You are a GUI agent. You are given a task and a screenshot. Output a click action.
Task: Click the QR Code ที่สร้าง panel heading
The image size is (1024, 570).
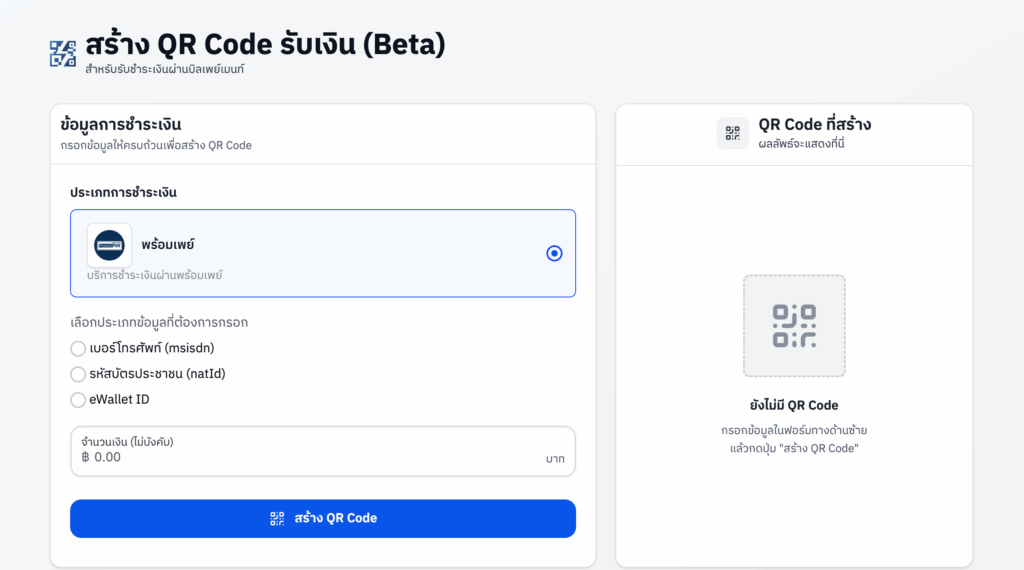pos(814,125)
